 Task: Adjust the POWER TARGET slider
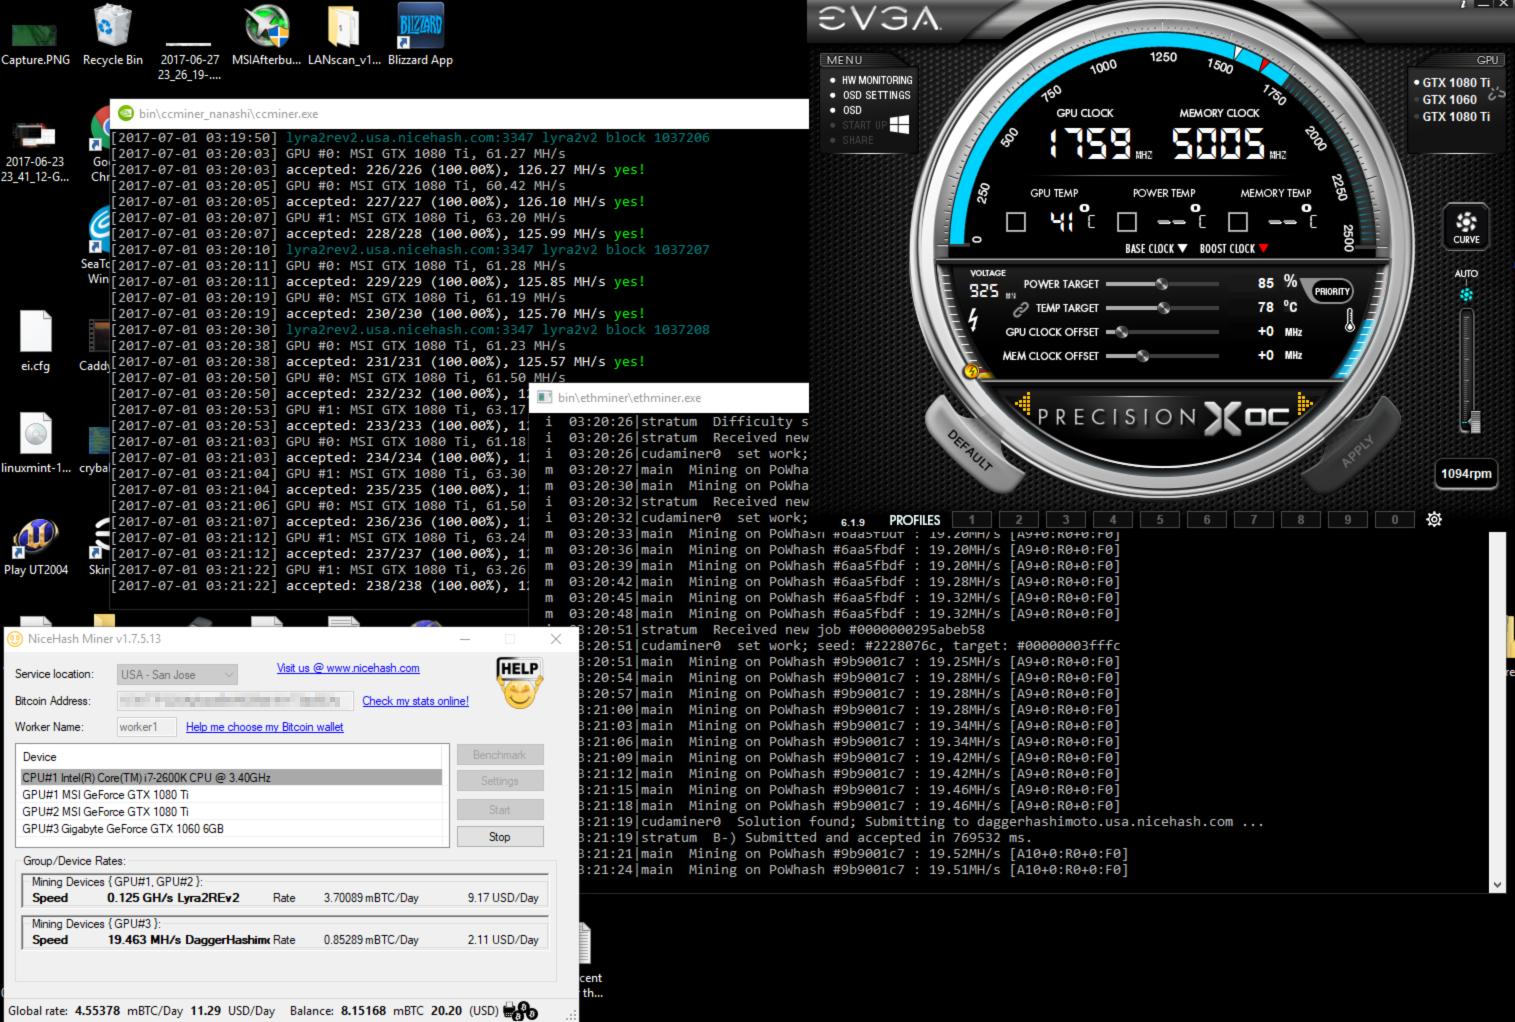tap(1162, 284)
